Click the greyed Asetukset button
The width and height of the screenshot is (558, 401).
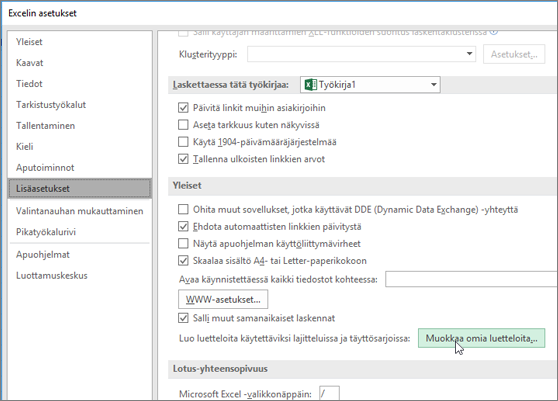[514, 54]
